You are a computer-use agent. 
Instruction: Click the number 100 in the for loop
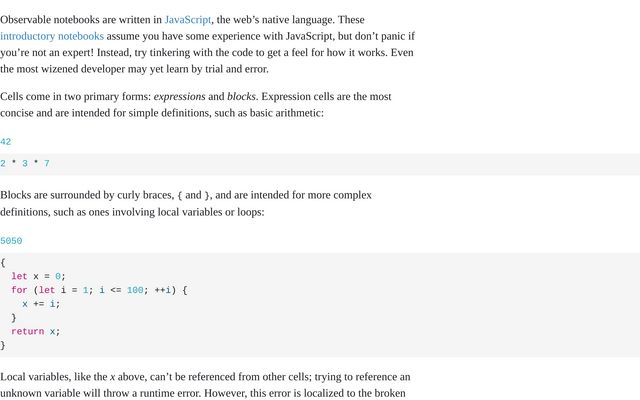pyautogui.click(x=135, y=290)
